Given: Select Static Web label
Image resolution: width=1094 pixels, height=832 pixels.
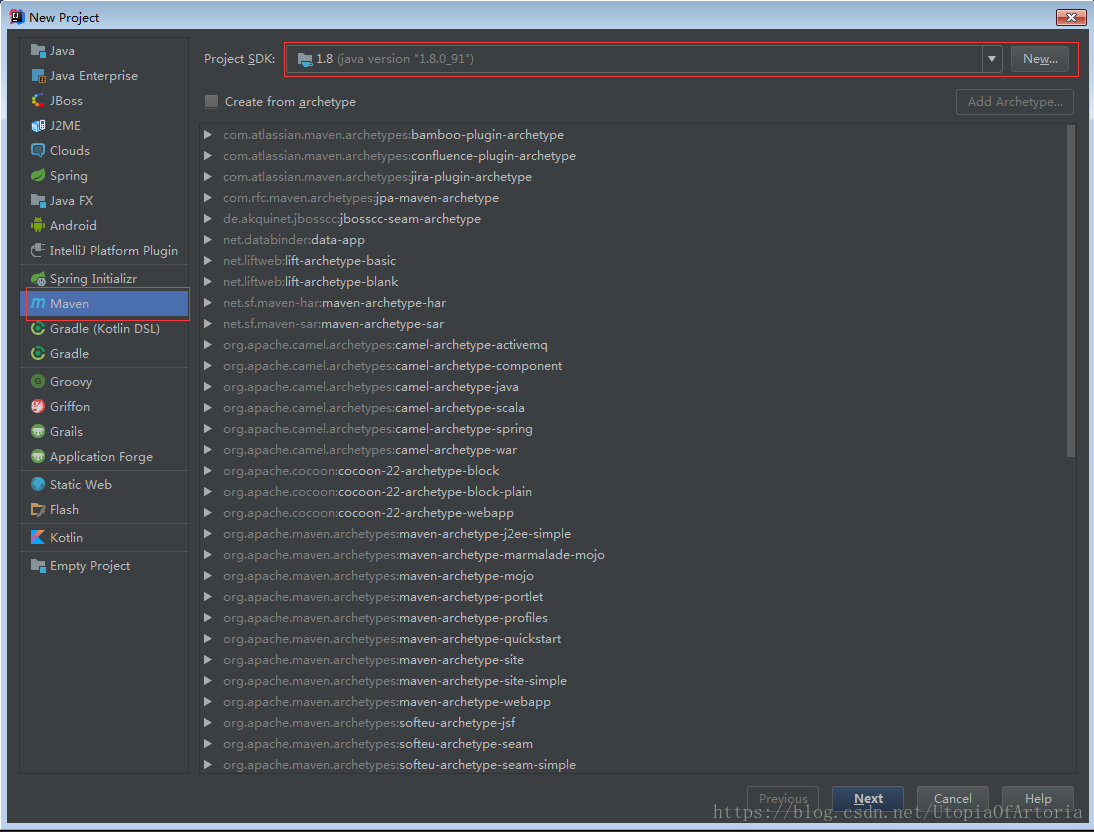Looking at the screenshot, I should click(x=80, y=484).
